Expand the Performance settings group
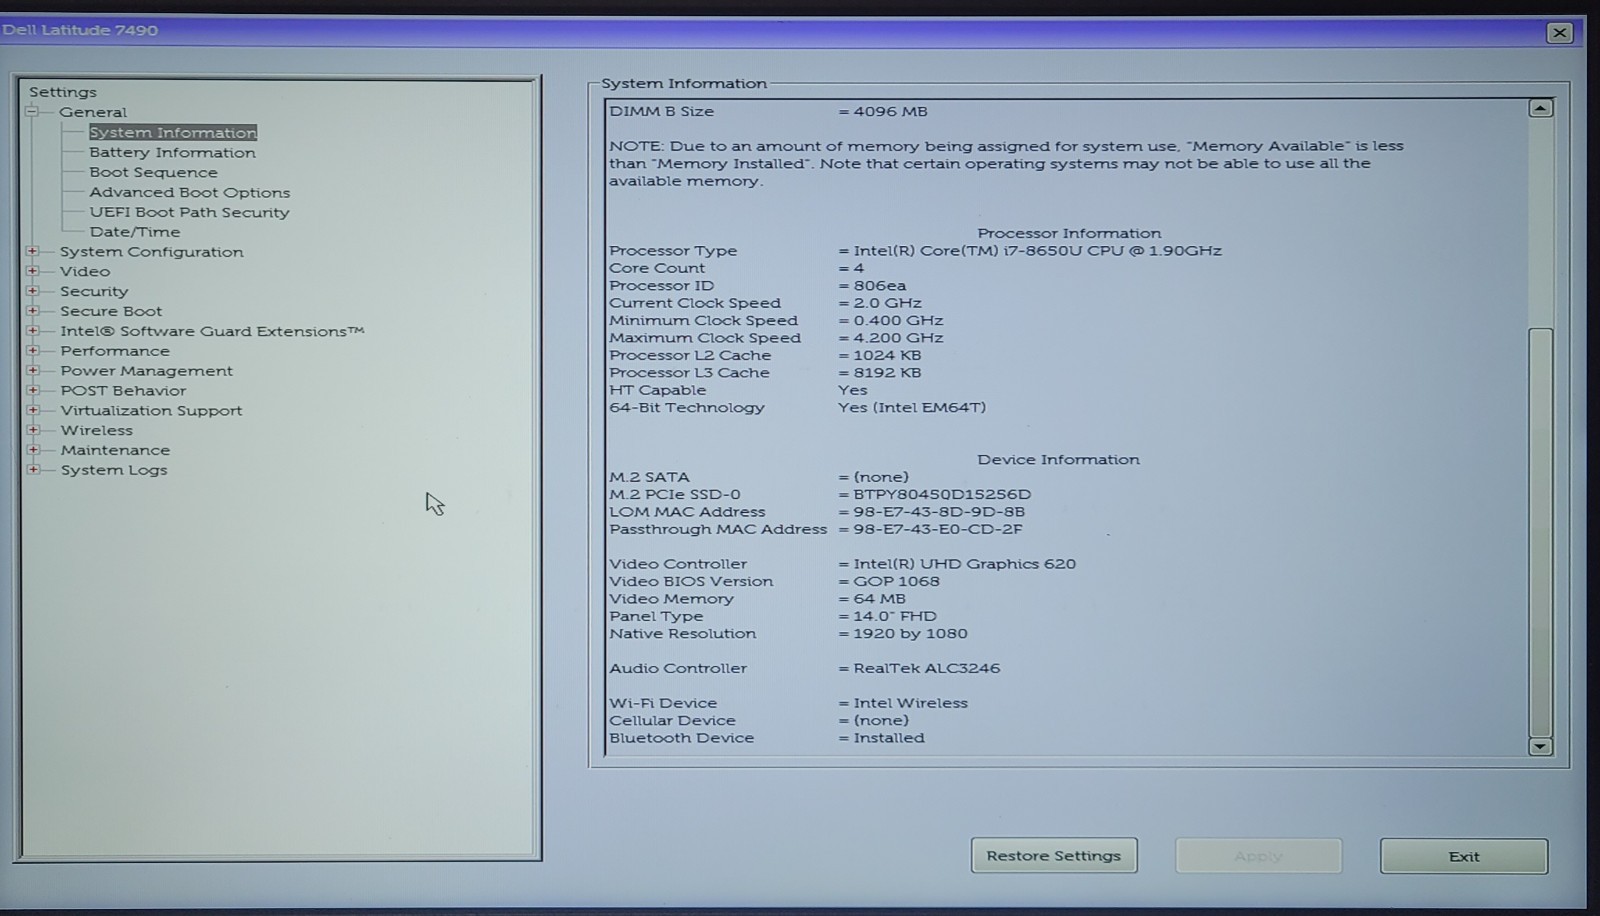This screenshot has width=1600, height=916. click(33, 351)
